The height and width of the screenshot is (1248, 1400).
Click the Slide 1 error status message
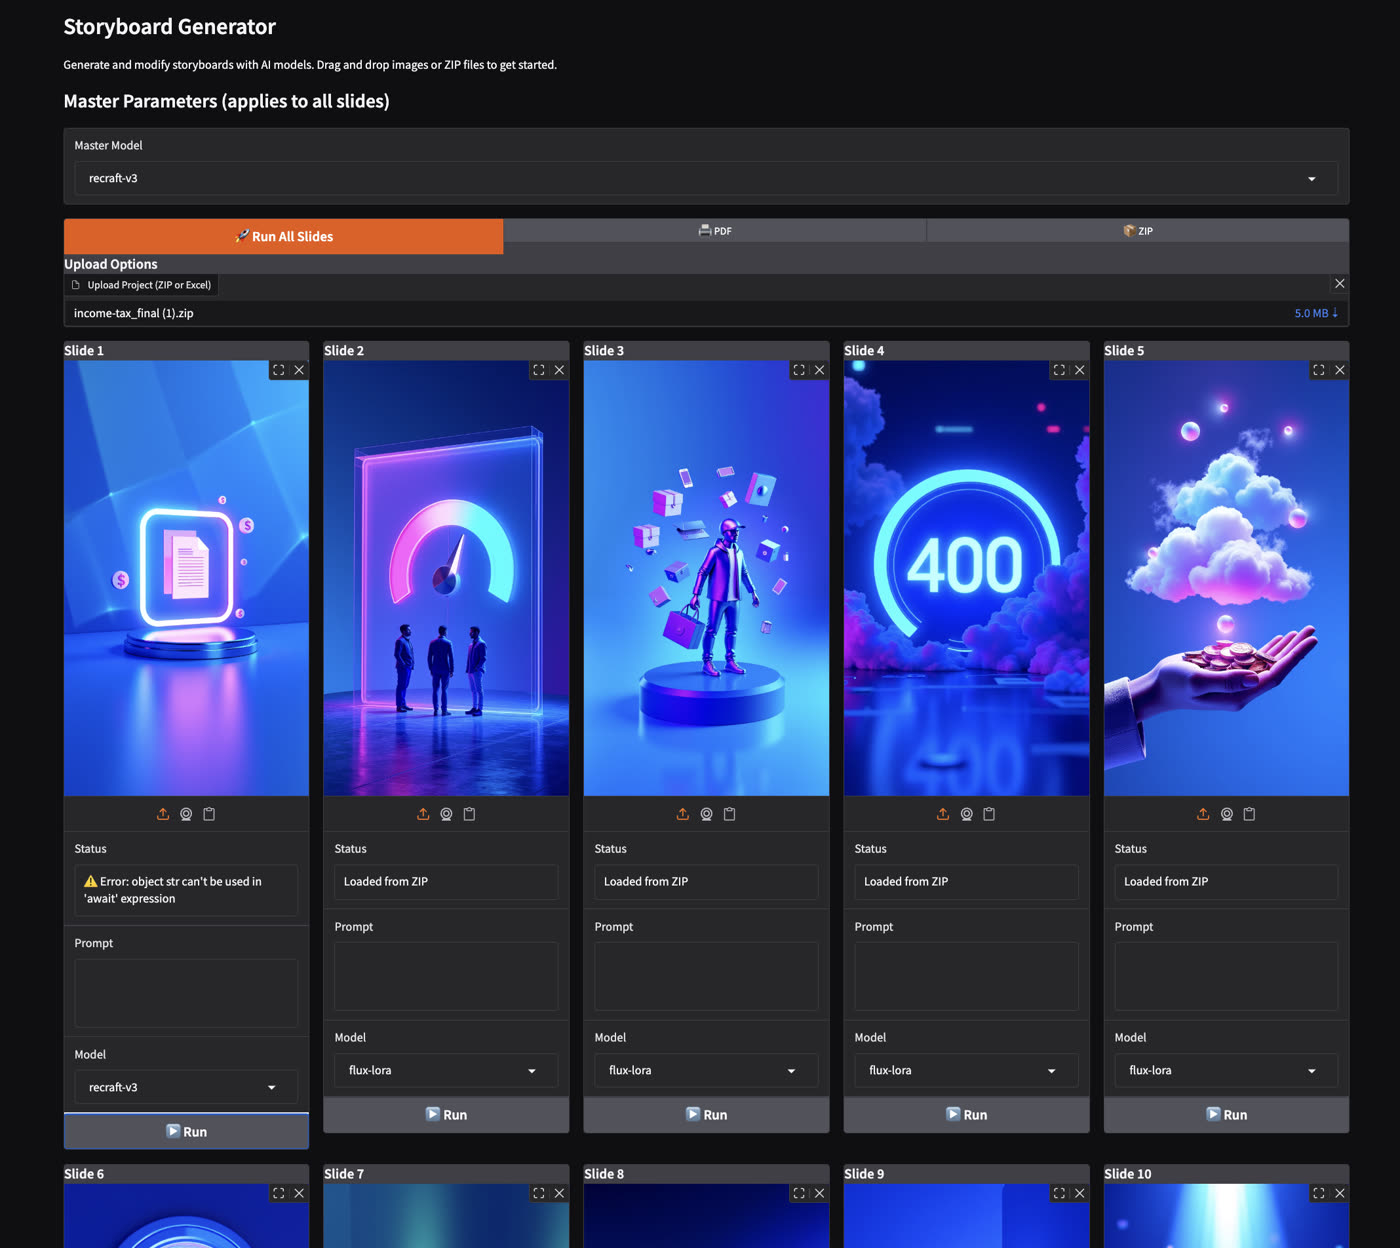pos(186,890)
